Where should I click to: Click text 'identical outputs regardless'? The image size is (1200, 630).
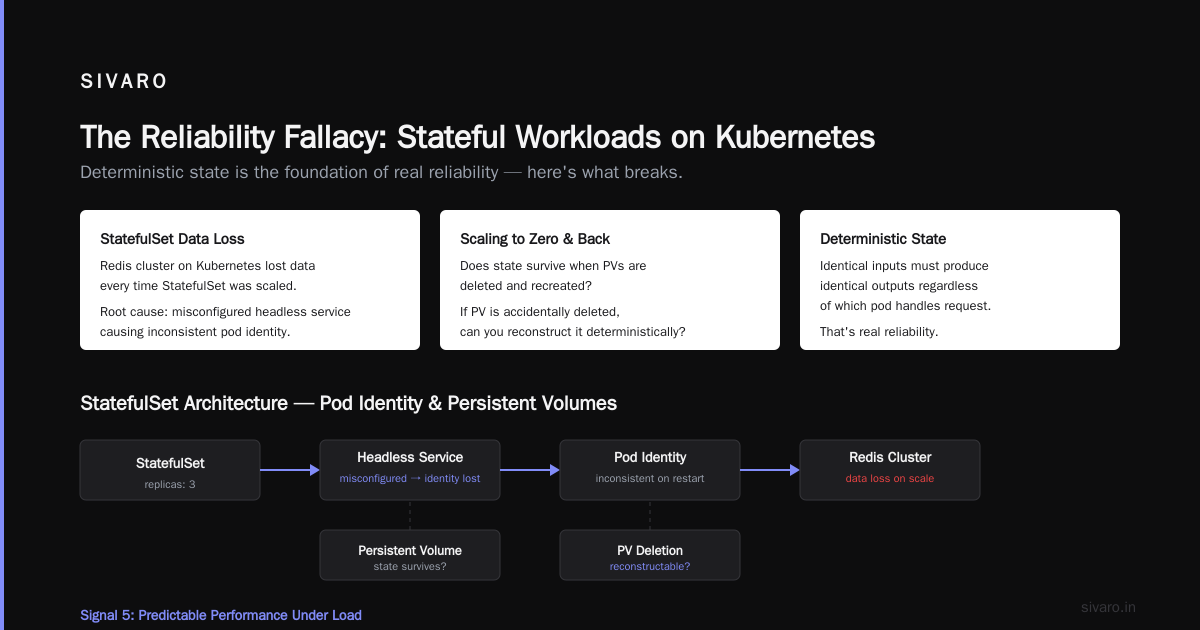tap(899, 286)
